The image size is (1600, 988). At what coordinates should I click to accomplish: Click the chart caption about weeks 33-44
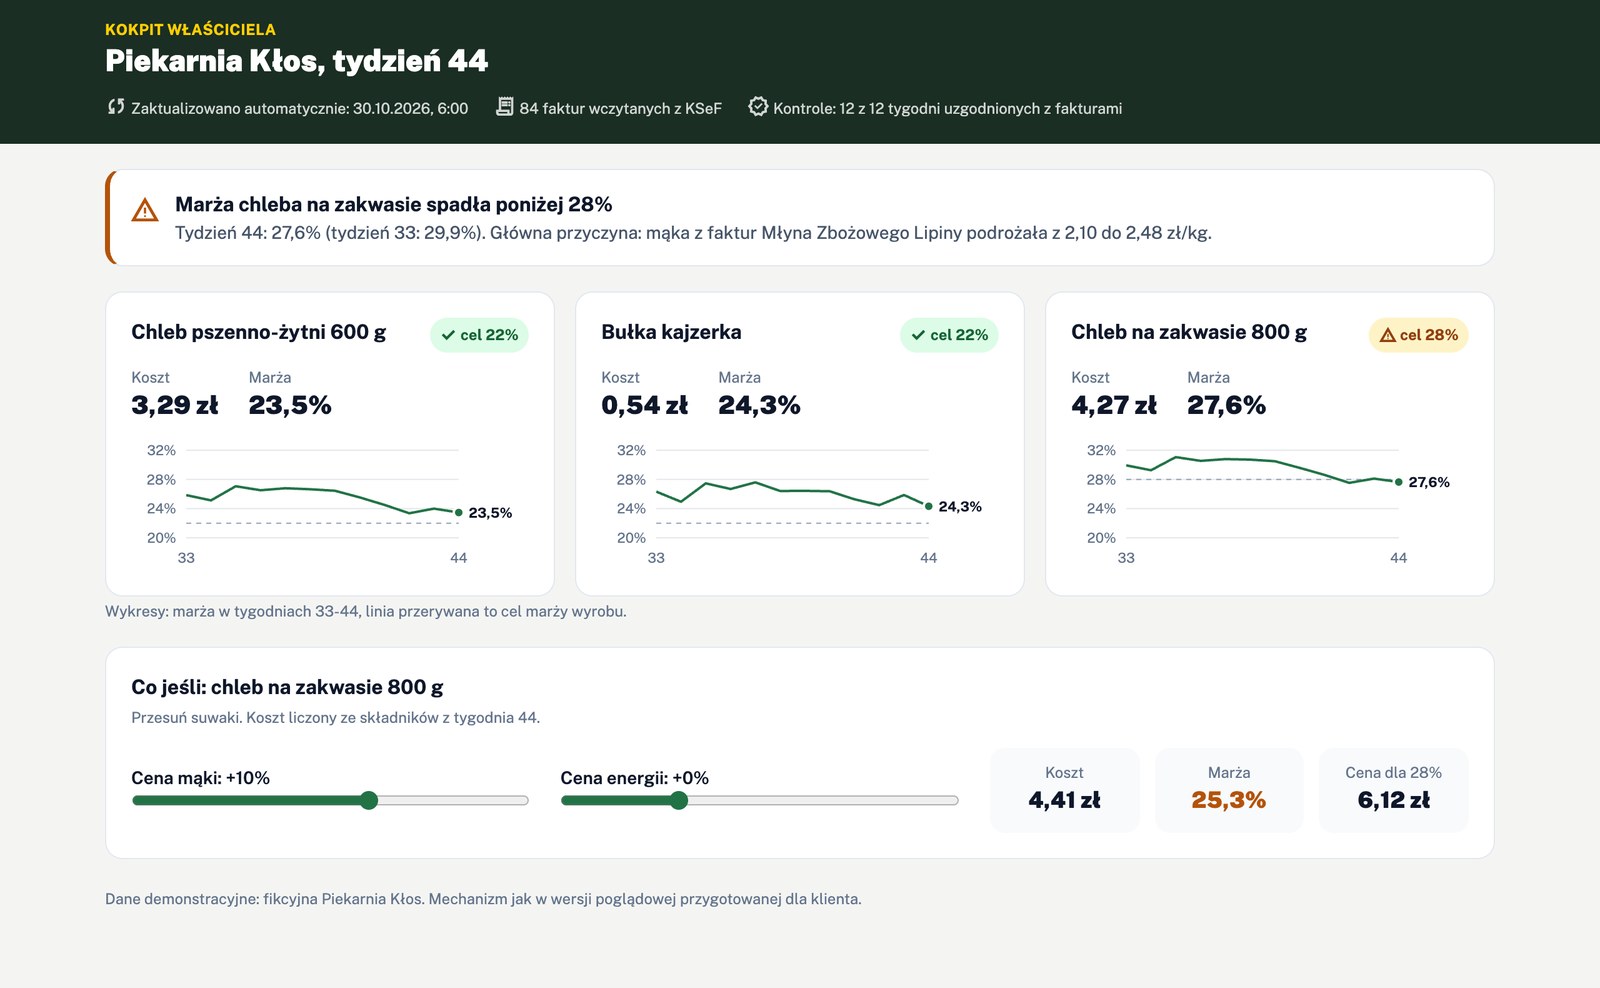pyautogui.click(x=366, y=611)
